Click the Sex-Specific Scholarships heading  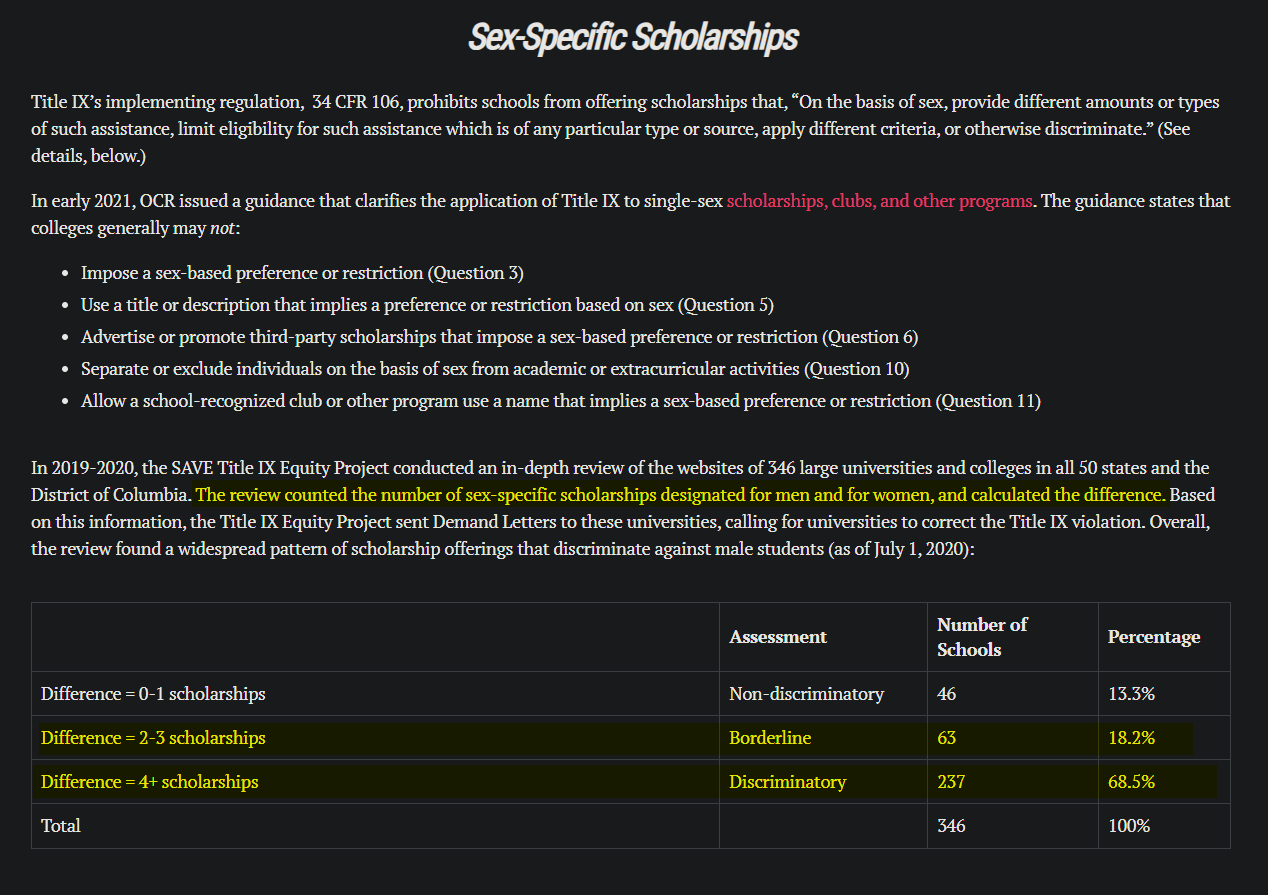click(633, 38)
